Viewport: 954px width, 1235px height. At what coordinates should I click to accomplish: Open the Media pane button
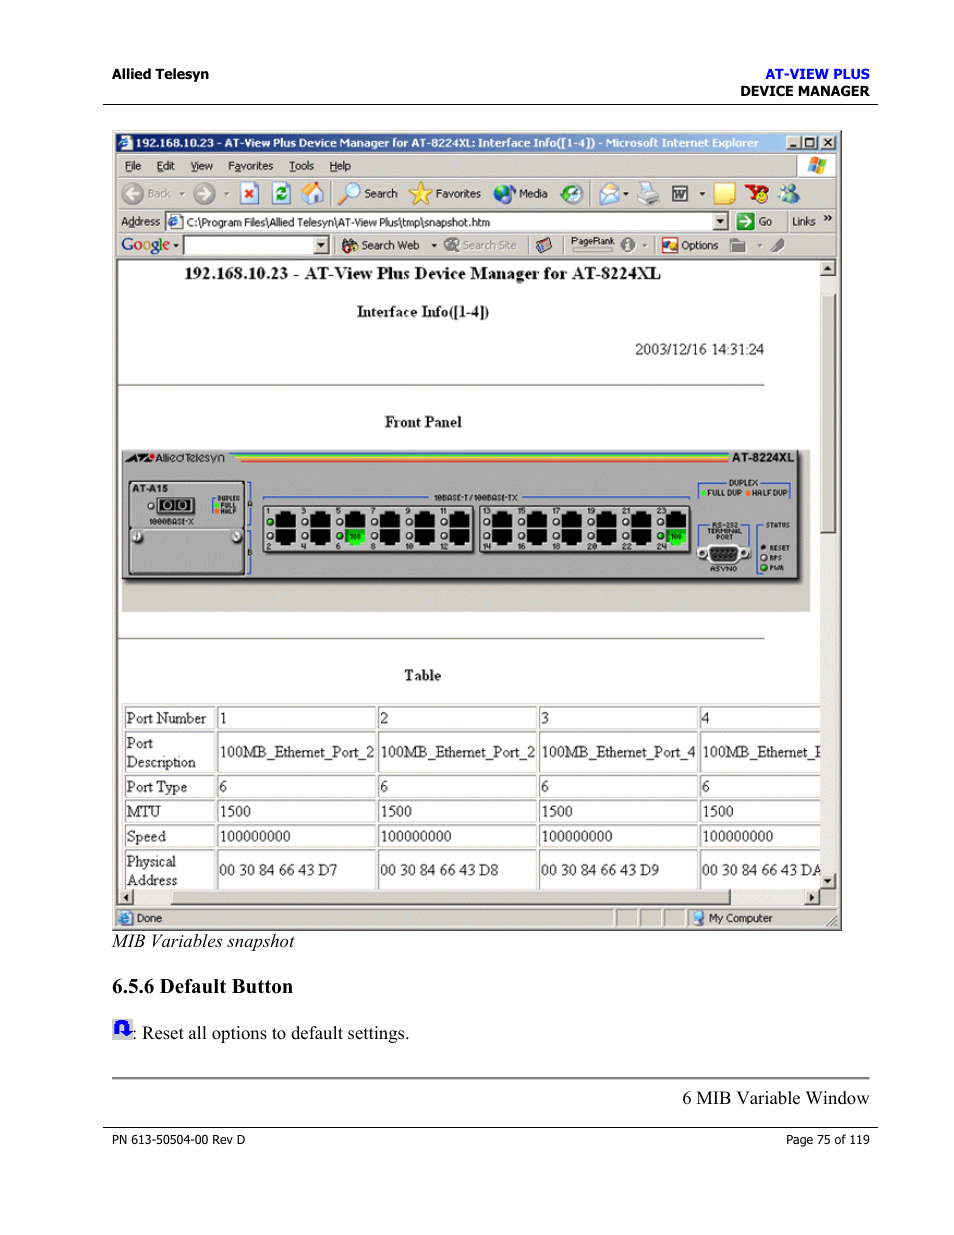(x=520, y=194)
